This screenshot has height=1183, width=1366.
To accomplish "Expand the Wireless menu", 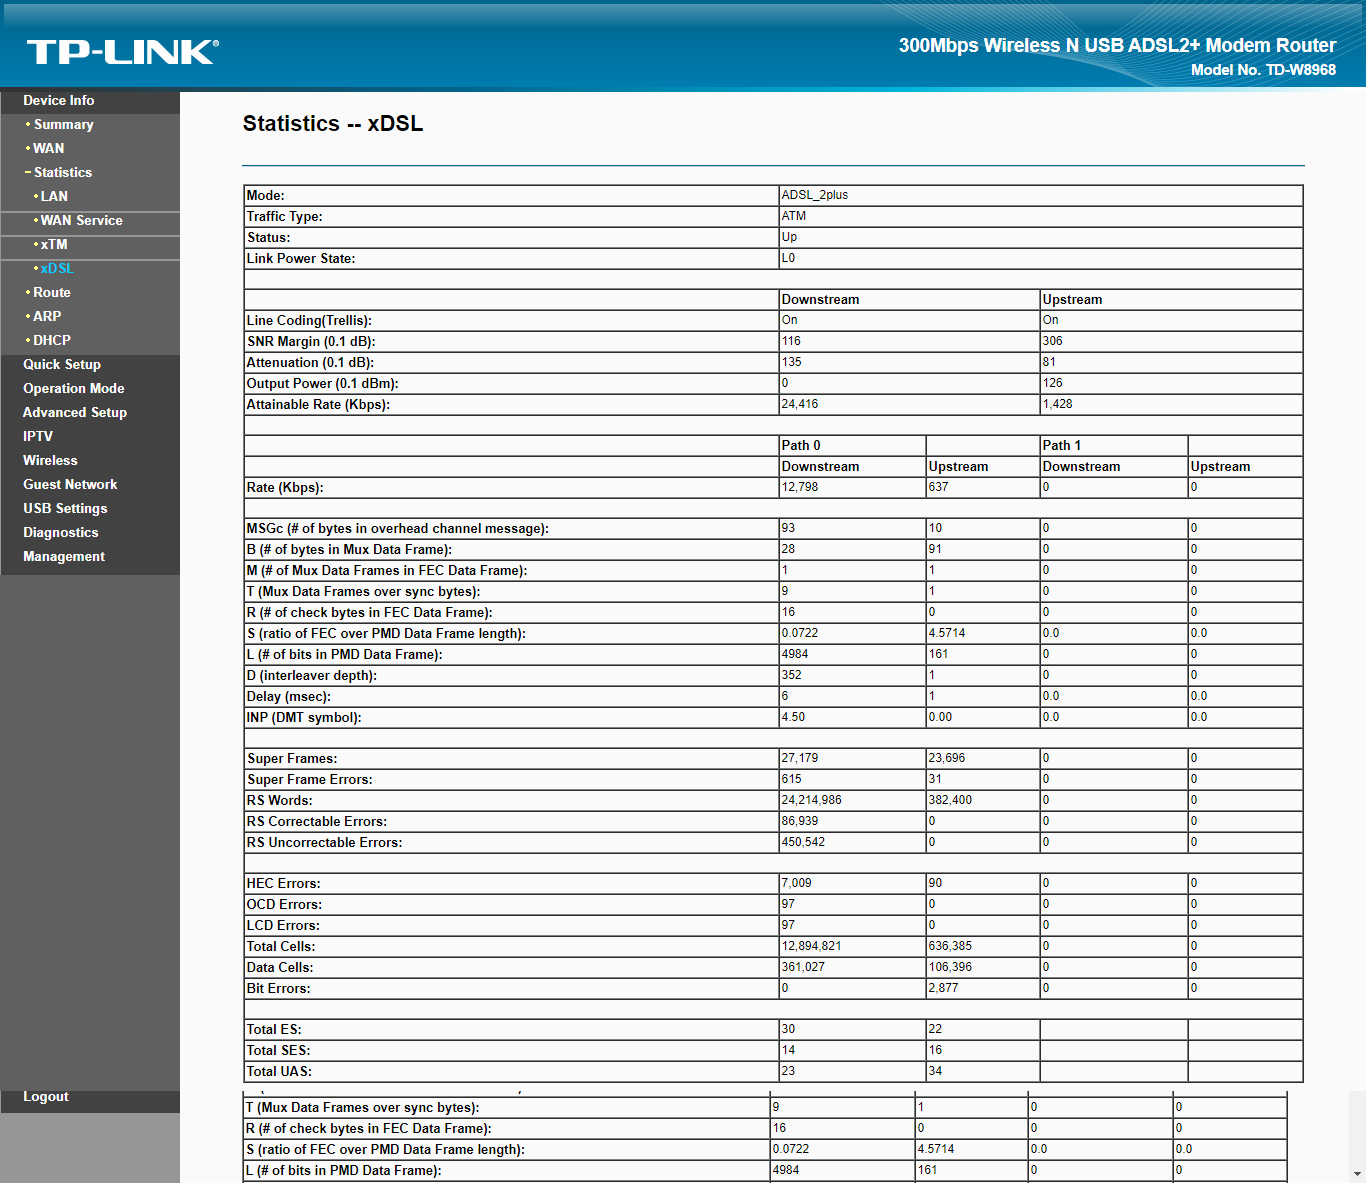I will [x=50, y=461].
